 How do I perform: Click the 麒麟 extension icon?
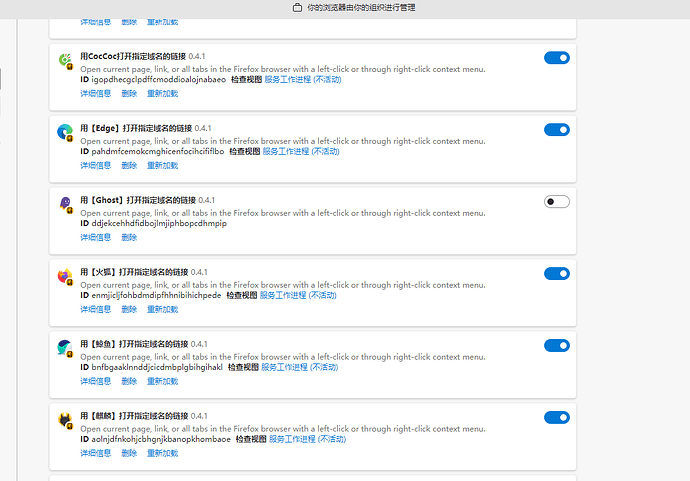(65, 420)
